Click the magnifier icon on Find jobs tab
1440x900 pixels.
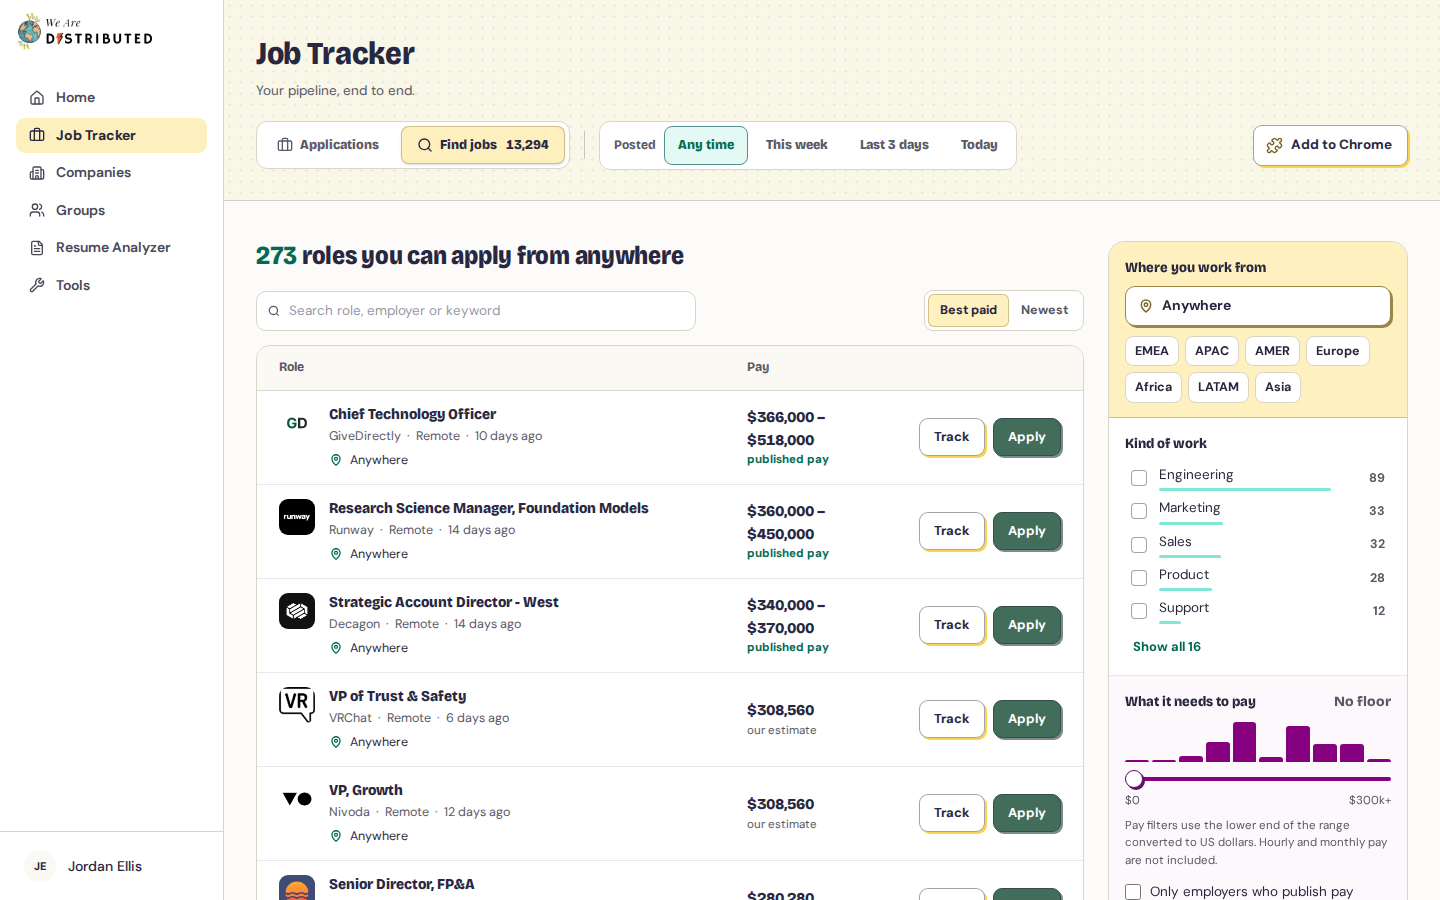pos(425,145)
